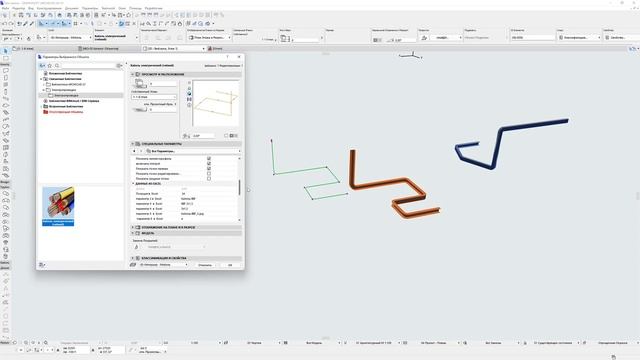Open layer dropdown at dialog bottom
This screenshot has width=640, height=360.
[x=164, y=265]
